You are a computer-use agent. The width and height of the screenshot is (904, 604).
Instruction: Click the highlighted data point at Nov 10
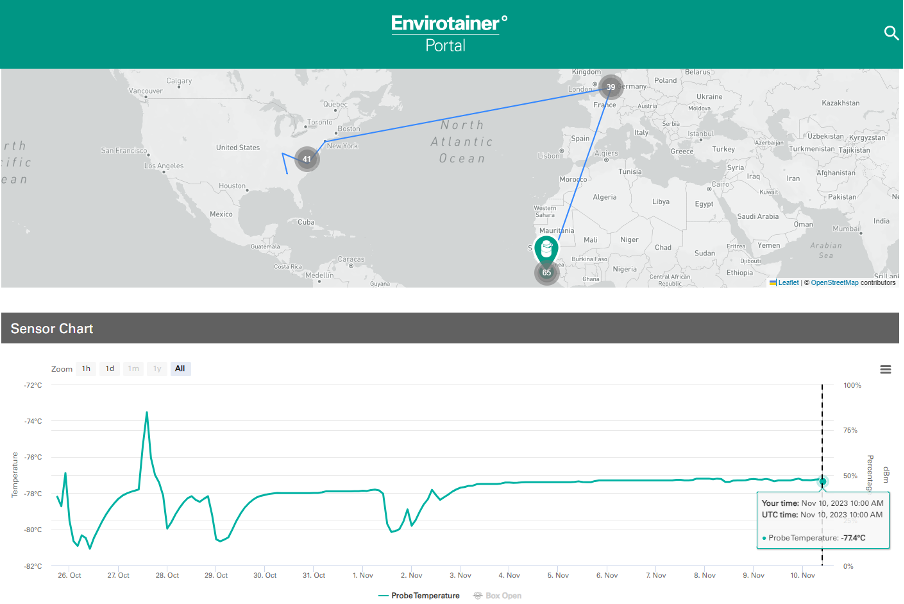[823, 481]
